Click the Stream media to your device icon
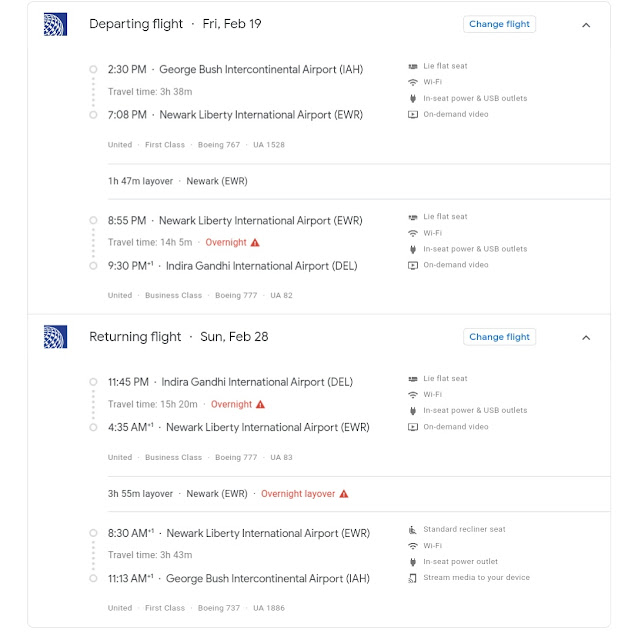The width and height of the screenshot is (635, 640). pyautogui.click(x=412, y=578)
